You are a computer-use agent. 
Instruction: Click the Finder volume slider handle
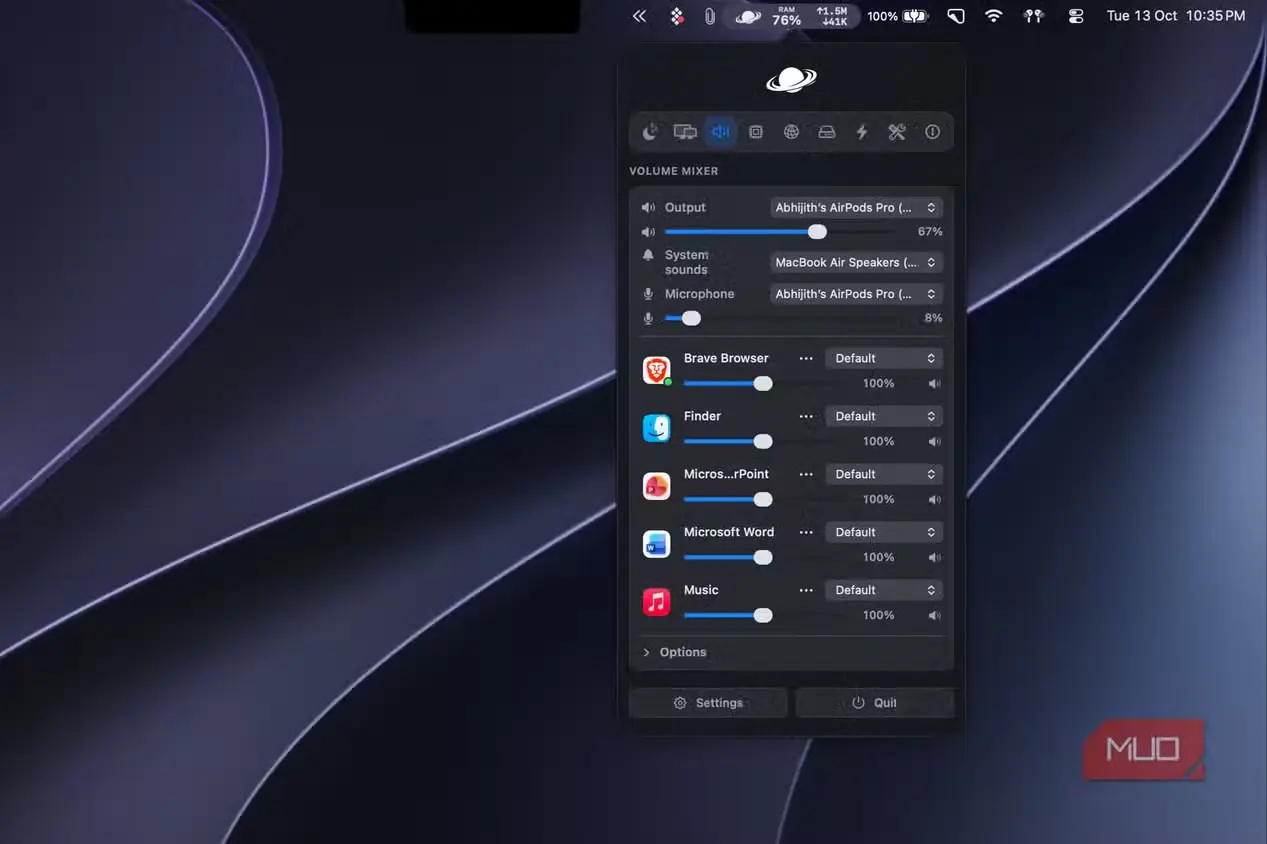pyautogui.click(x=763, y=441)
